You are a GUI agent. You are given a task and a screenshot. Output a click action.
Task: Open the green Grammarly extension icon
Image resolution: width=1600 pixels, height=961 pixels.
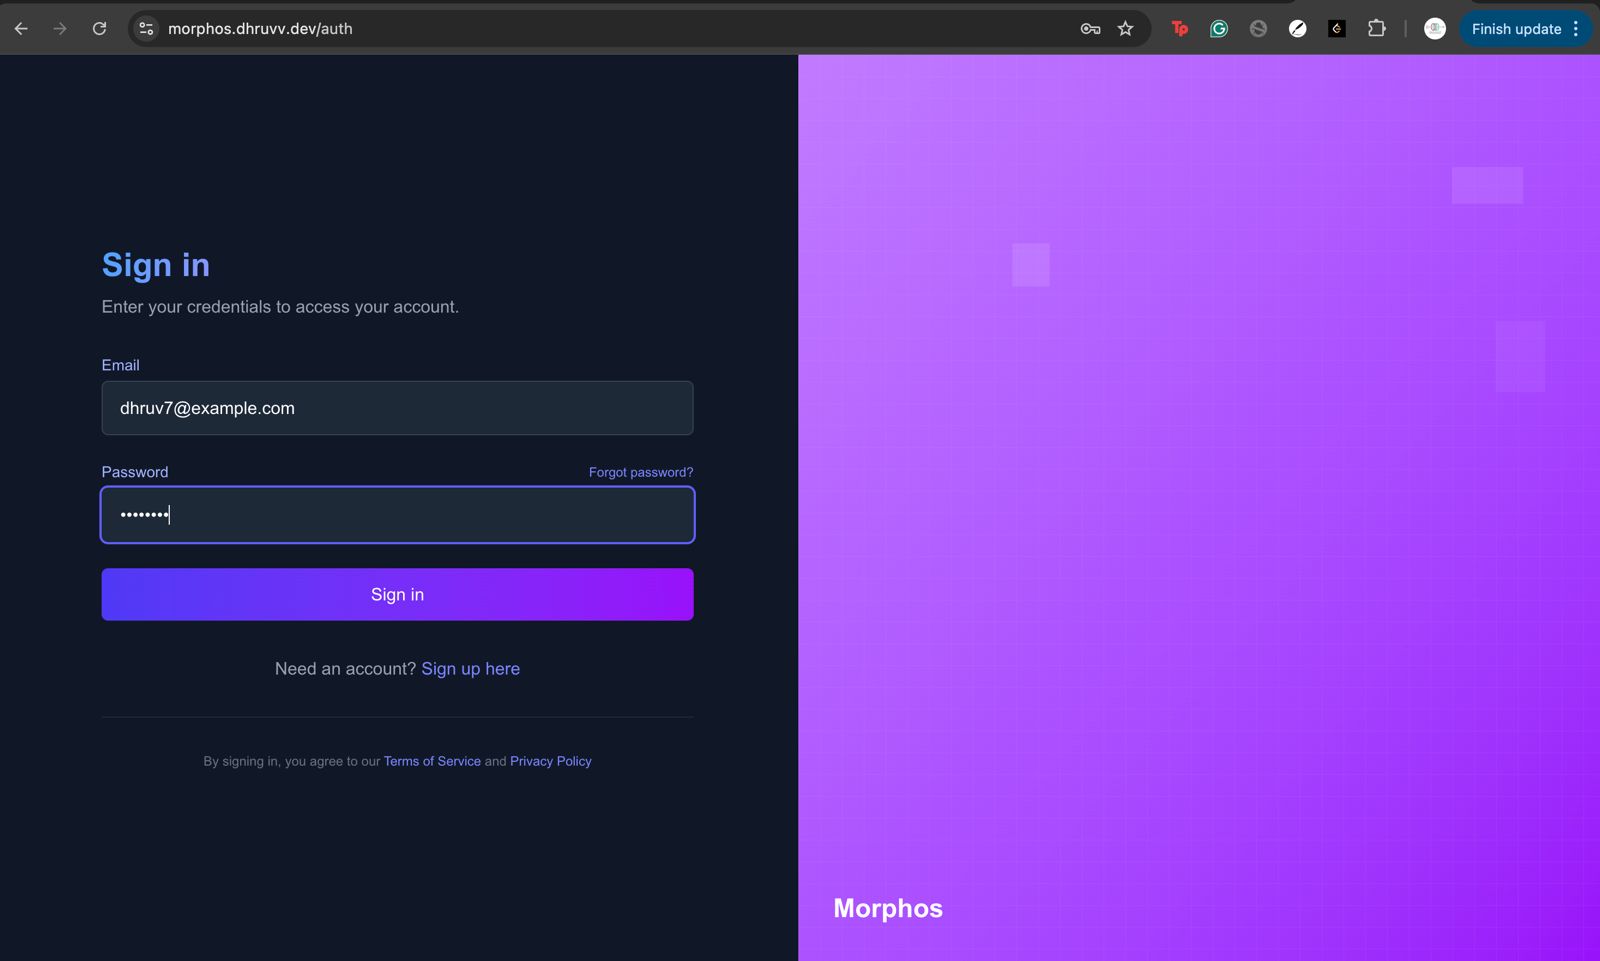pos(1219,29)
